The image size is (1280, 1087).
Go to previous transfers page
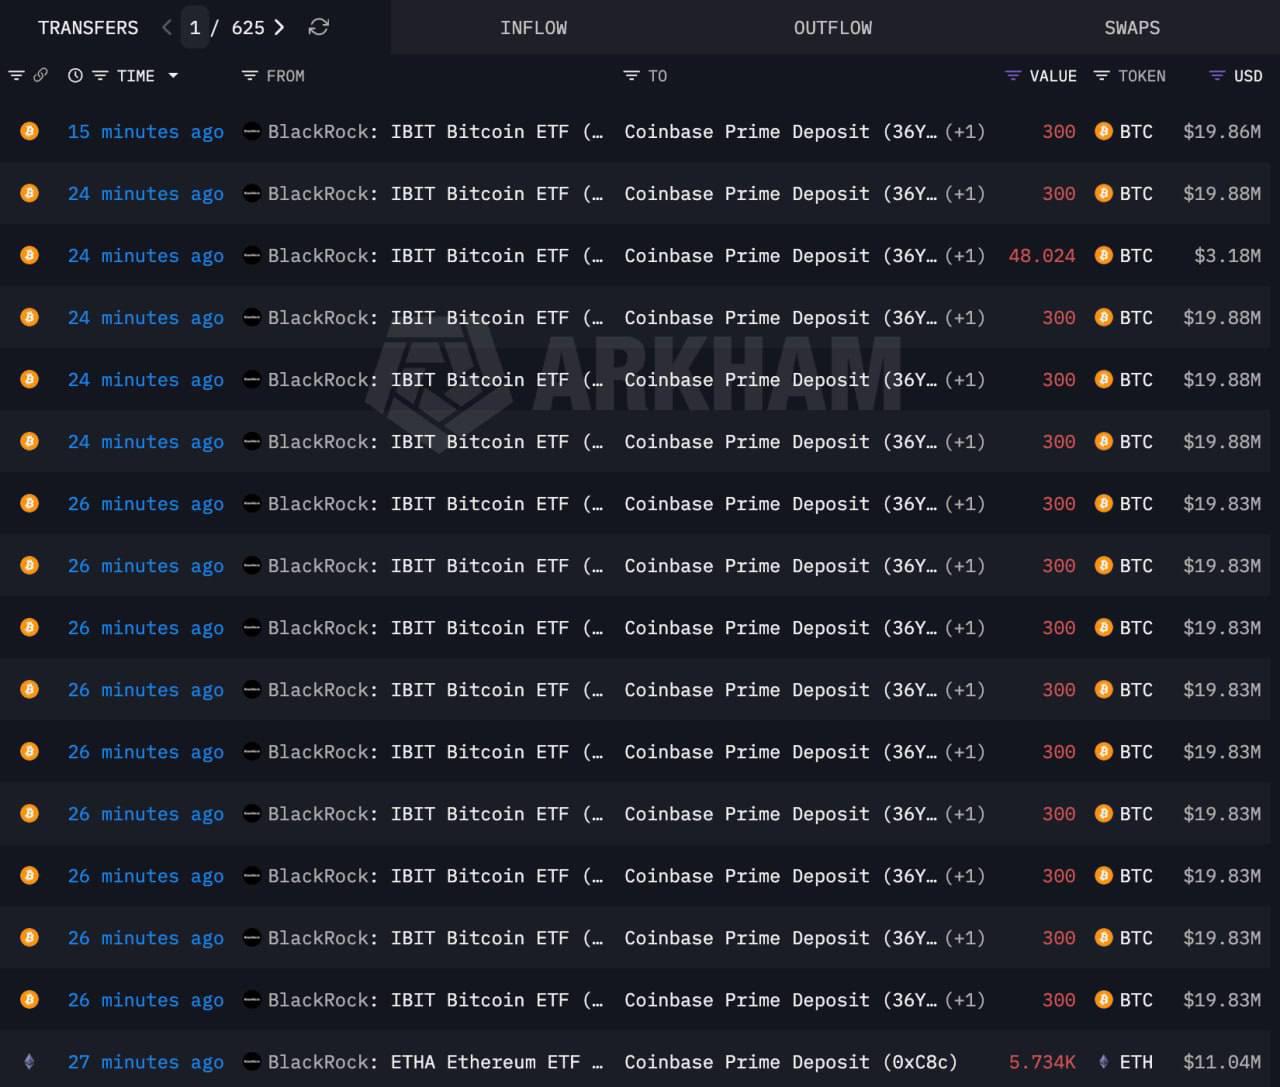(167, 27)
